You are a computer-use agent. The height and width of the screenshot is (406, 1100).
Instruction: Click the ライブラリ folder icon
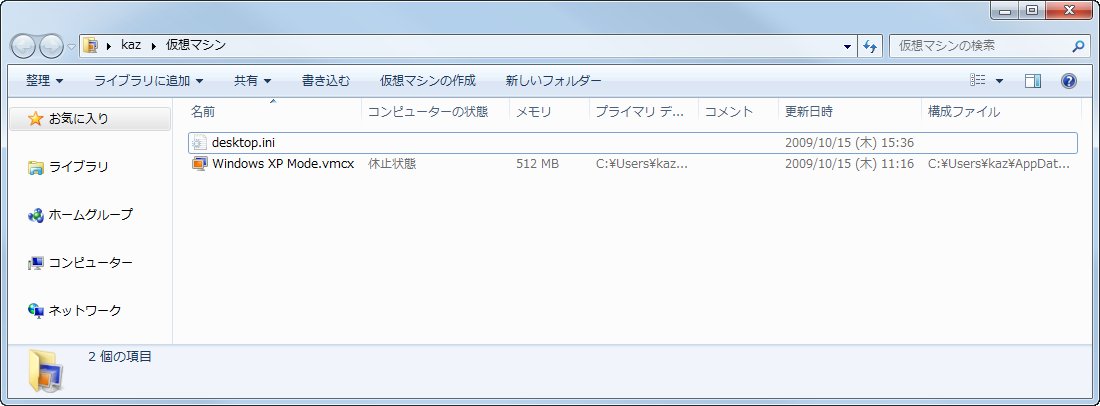point(35,167)
